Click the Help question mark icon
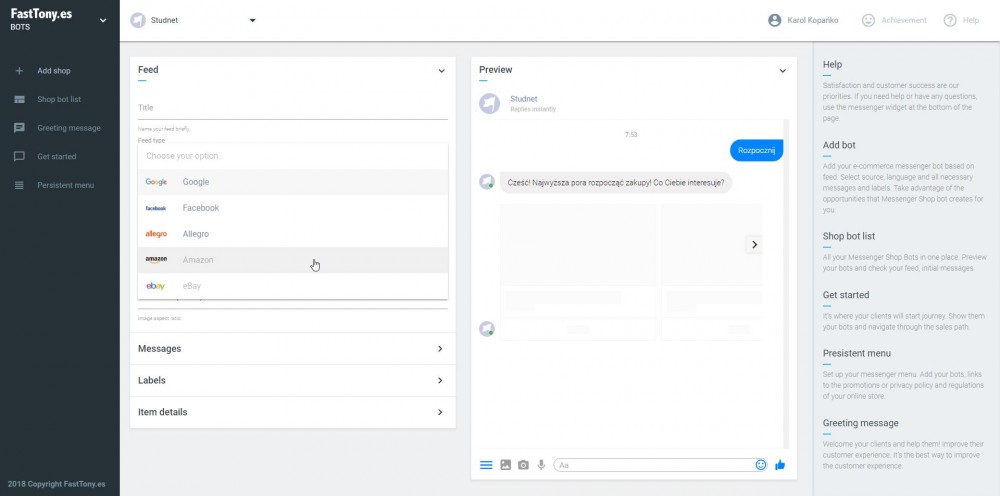1000x496 pixels. point(950,20)
